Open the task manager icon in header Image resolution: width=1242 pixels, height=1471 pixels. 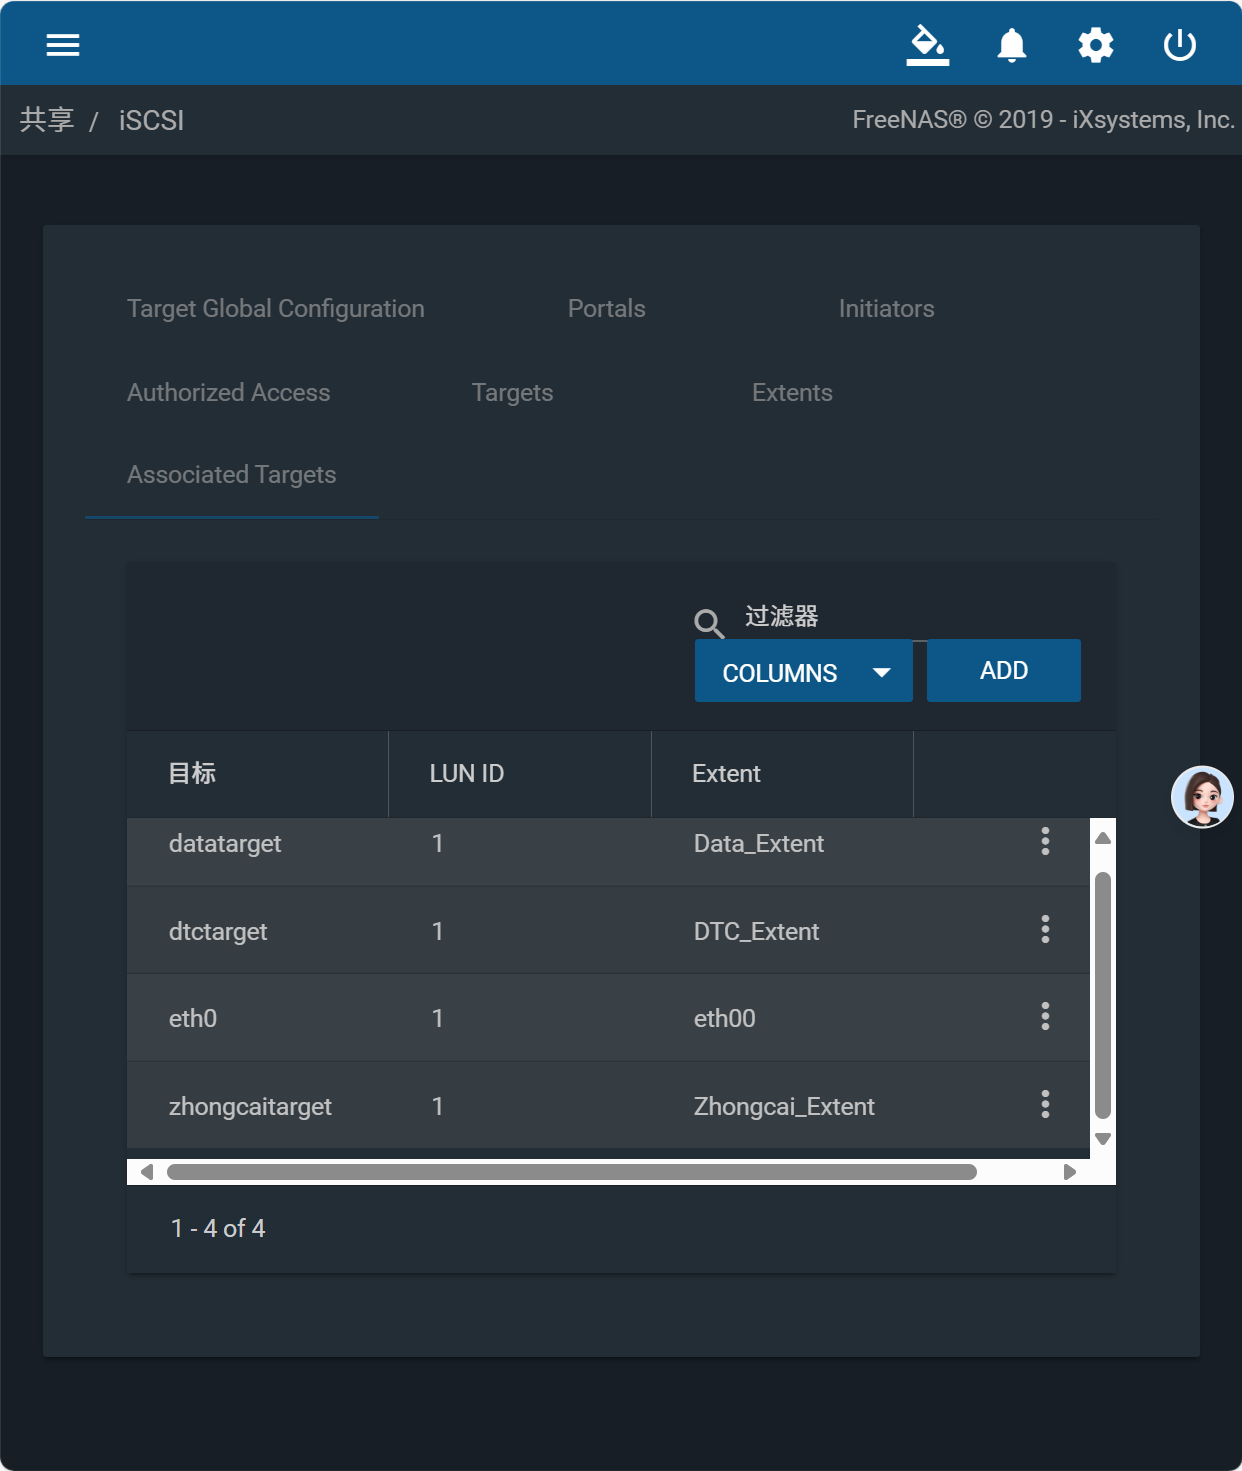point(927,44)
